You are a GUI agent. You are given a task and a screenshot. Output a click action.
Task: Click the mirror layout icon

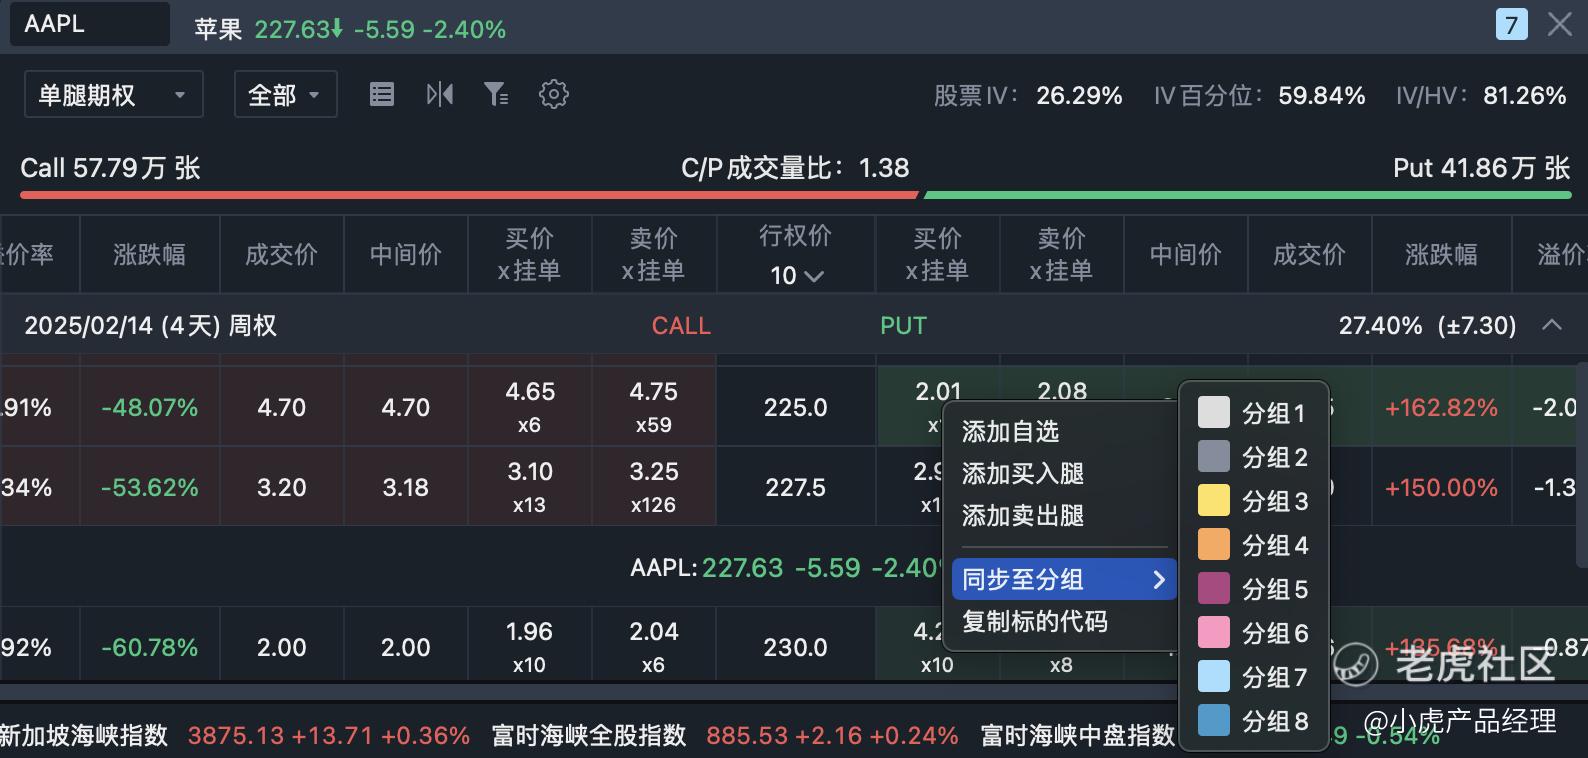point(439,95)
